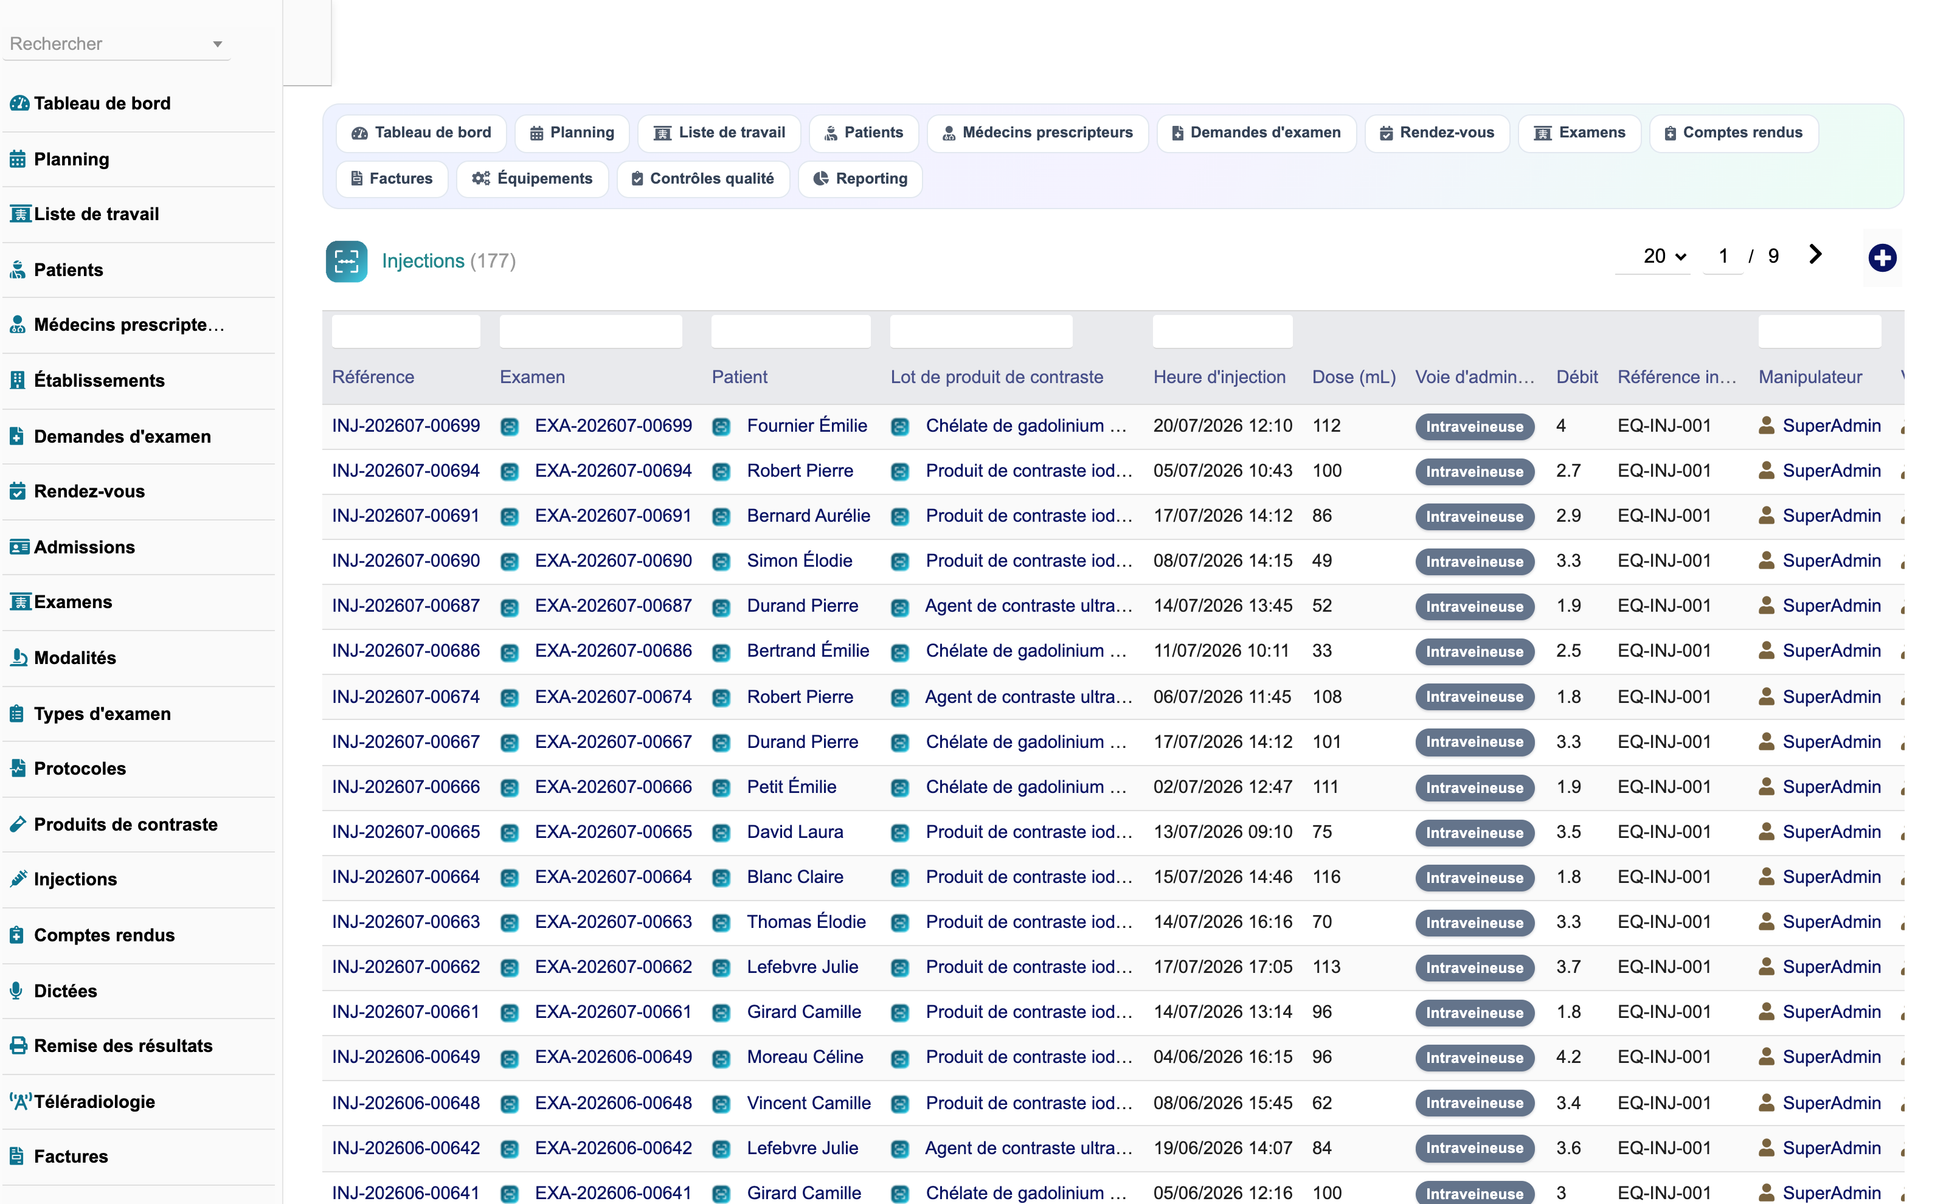Switch to the Planning tab in the top bar
The image size is (1946, 1204).
pyautogui.click(x=572, y=133)
